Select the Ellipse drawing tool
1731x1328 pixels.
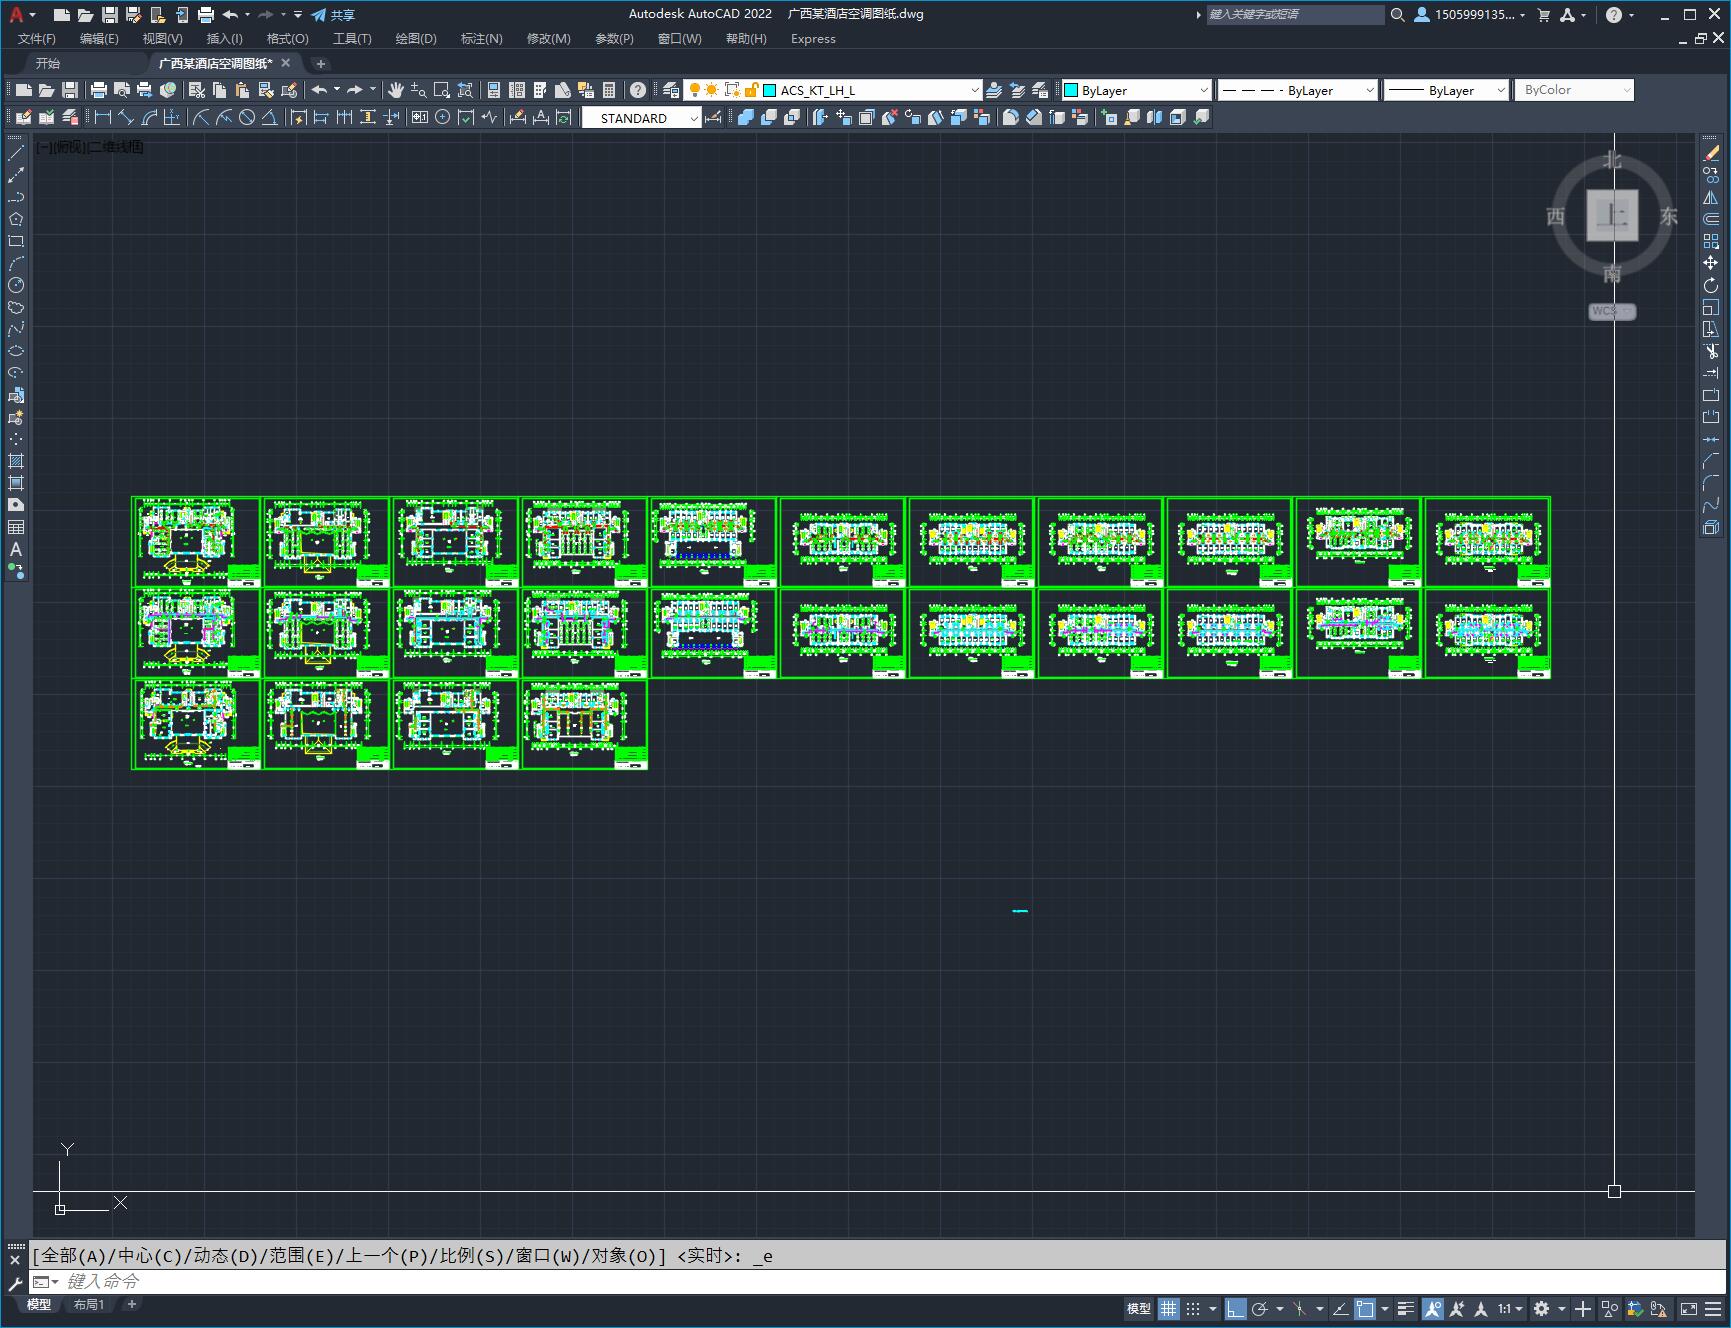click(x=16, y=351)
